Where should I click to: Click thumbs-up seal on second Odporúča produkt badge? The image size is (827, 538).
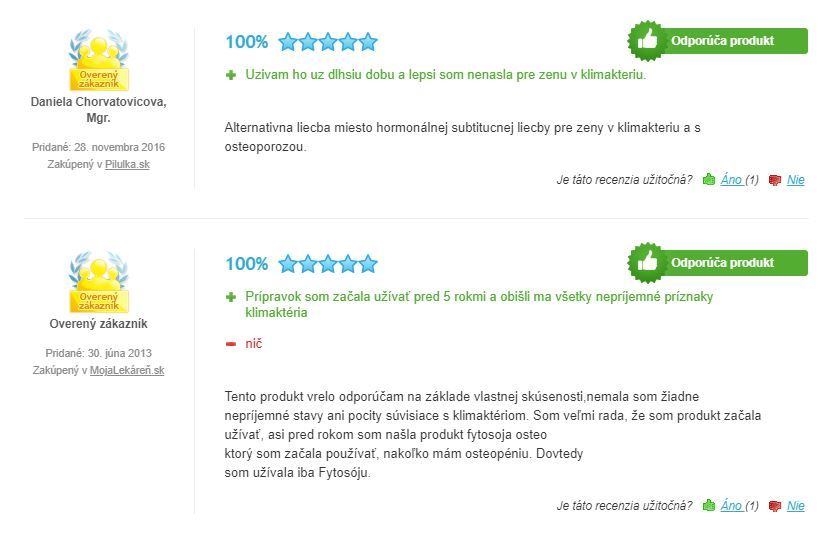[x=647, y=263]
